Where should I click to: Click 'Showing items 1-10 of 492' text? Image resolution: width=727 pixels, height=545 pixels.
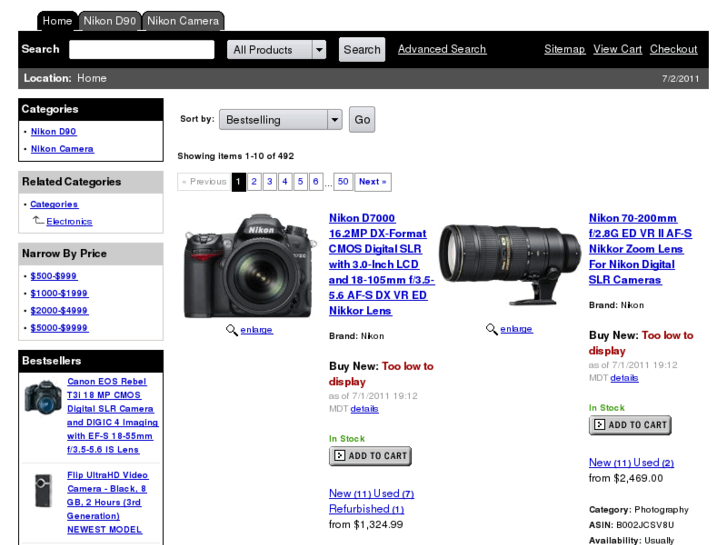coord(236,156)
